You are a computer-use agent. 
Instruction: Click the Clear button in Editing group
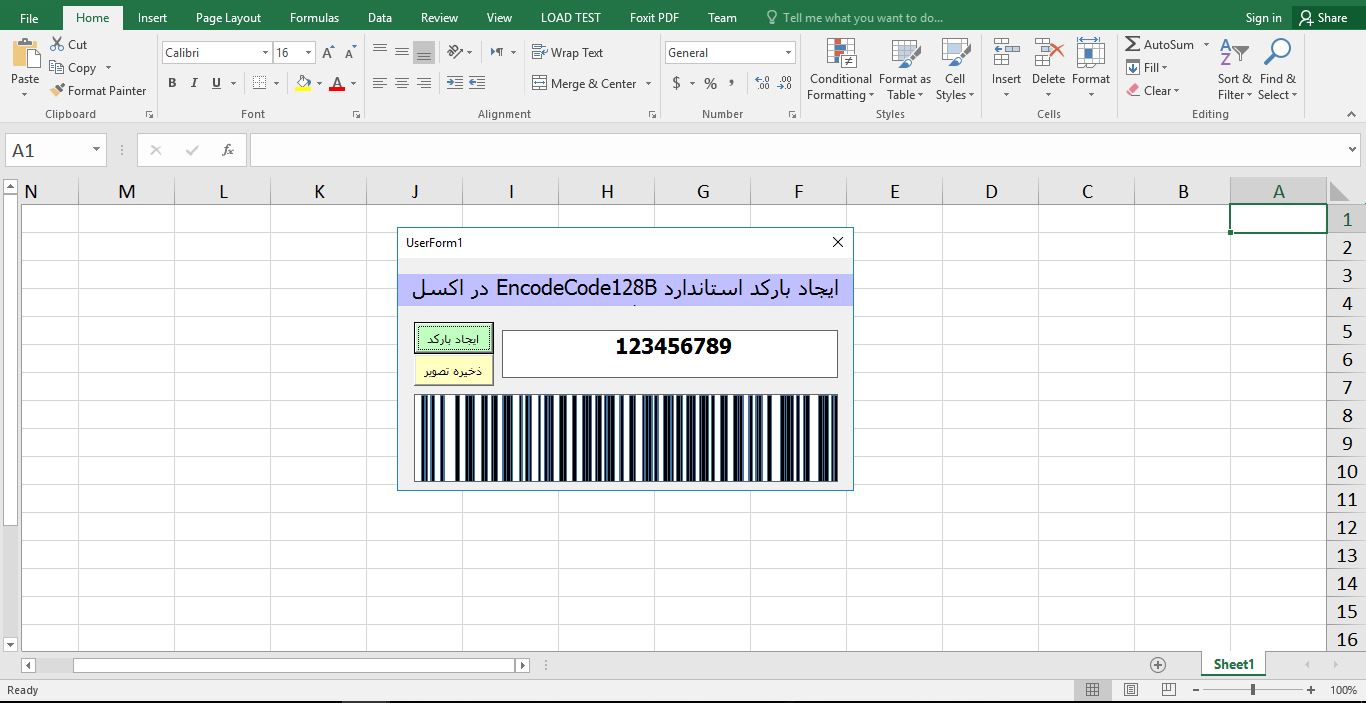(1153, 91)
